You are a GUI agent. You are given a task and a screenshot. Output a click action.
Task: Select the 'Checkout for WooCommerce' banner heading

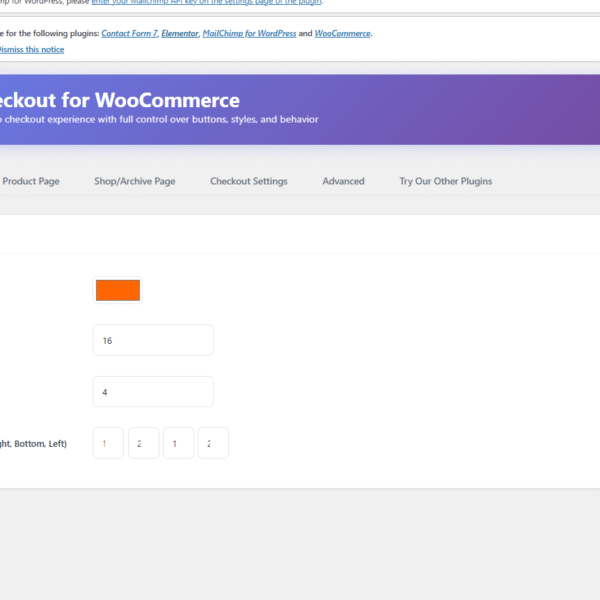pos(120,100)
